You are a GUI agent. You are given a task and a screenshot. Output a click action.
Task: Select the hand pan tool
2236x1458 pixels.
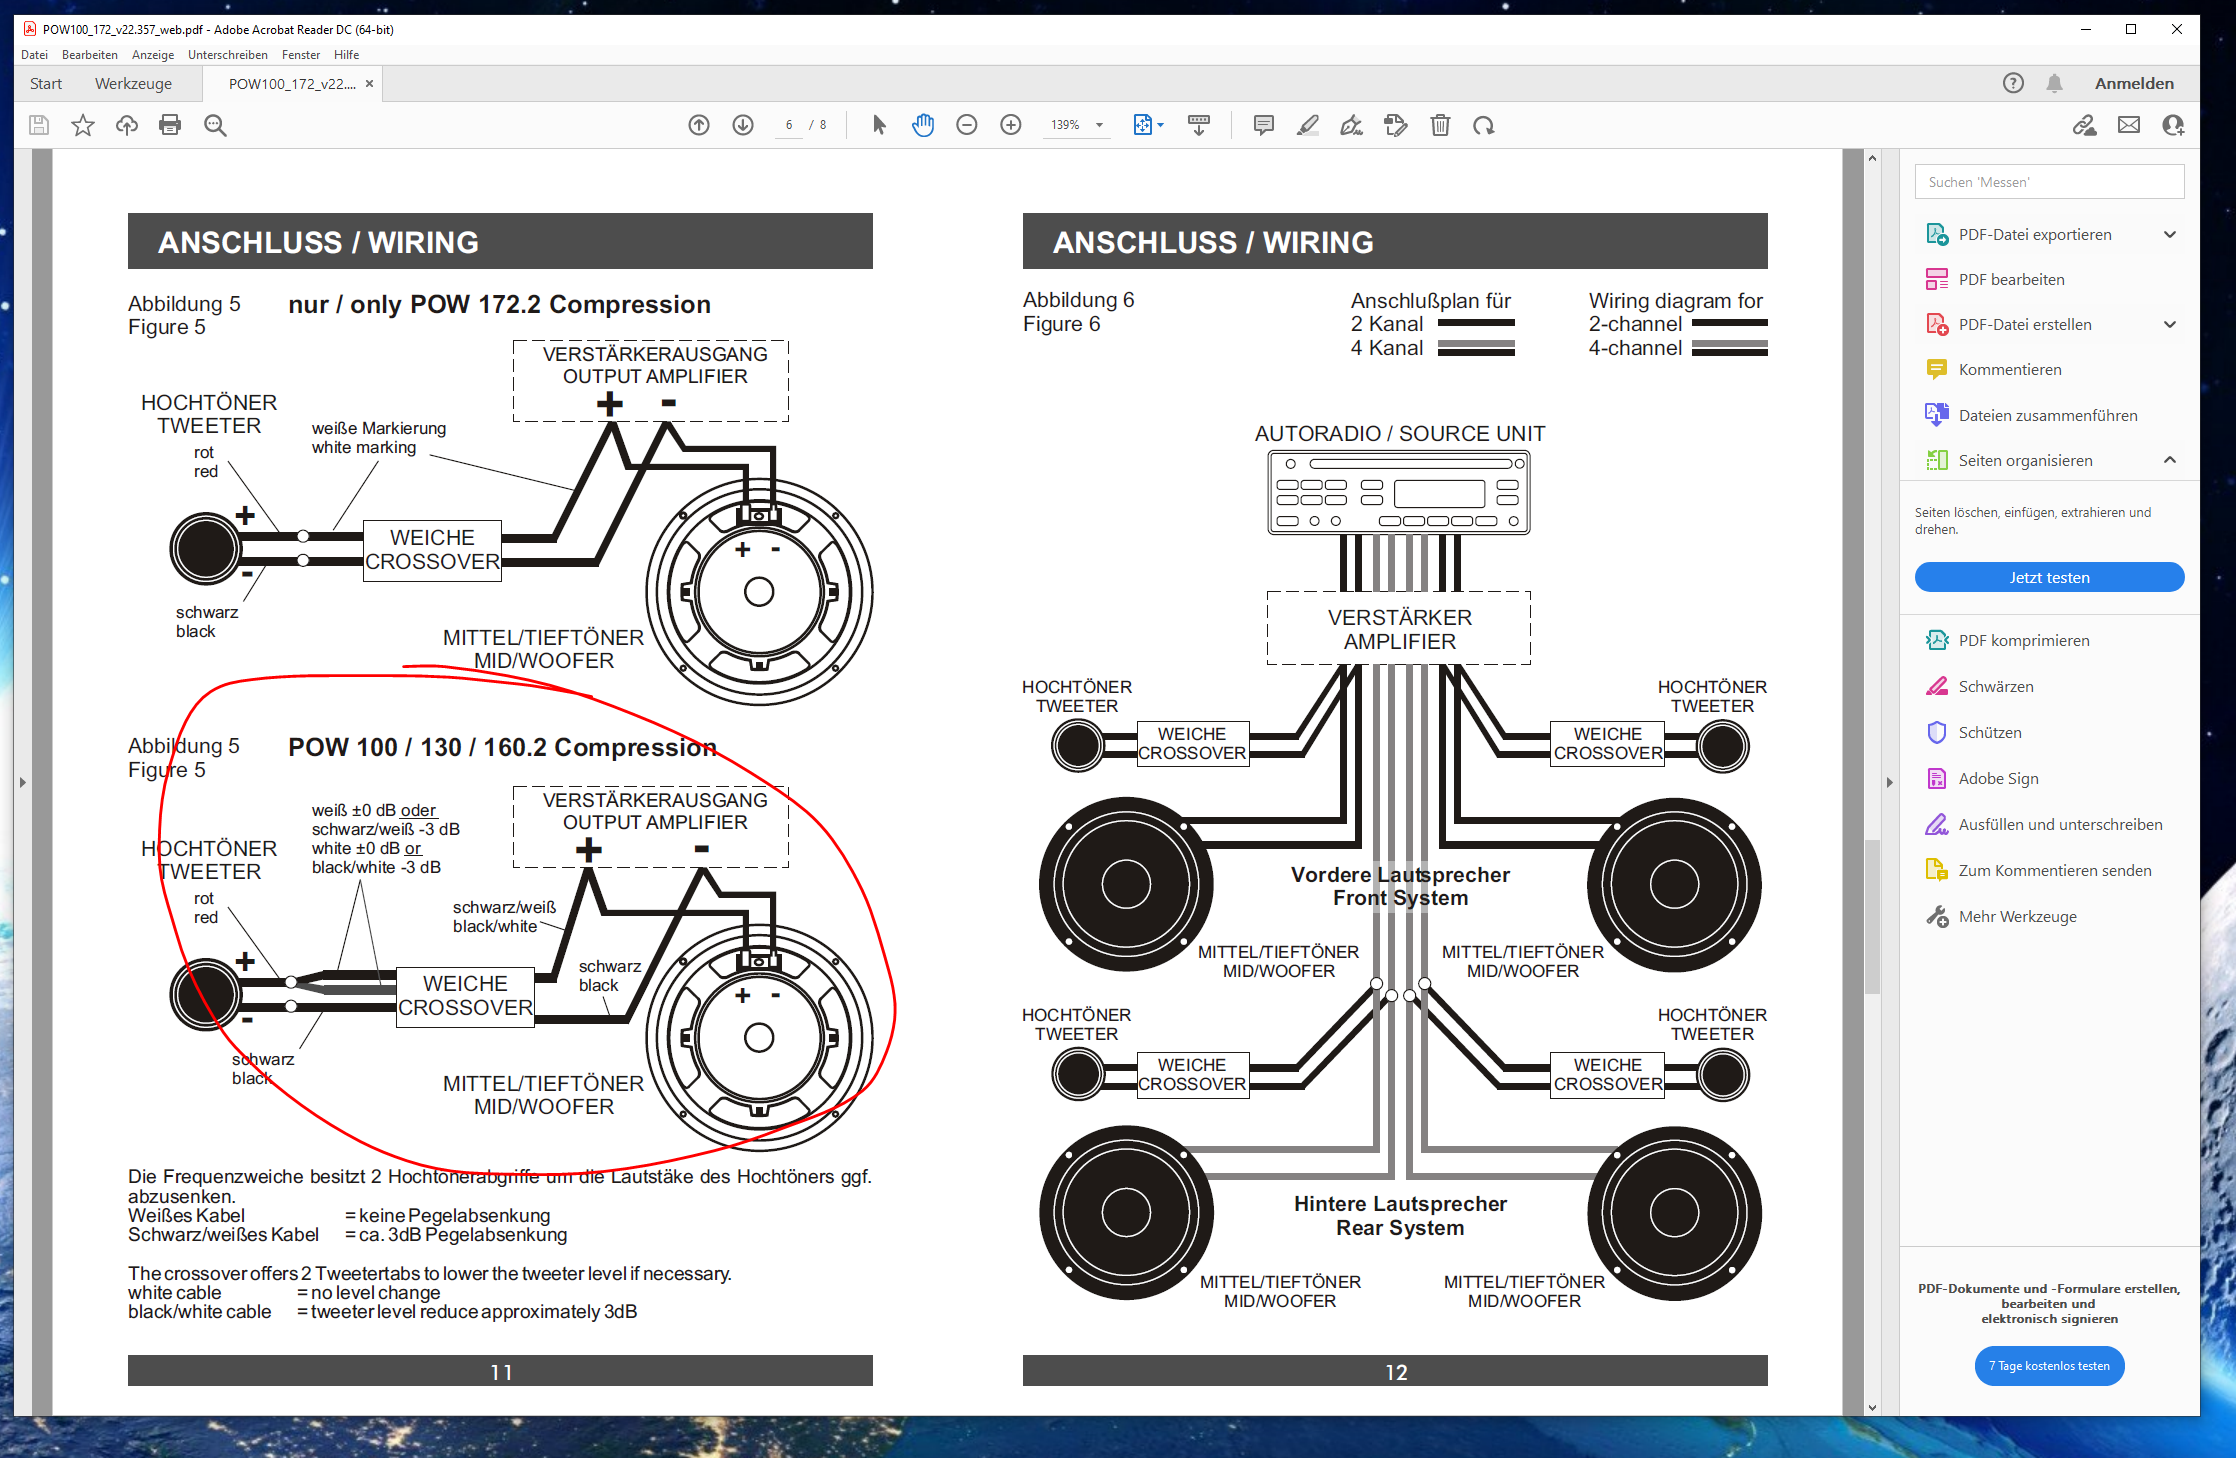coord(922,125)
